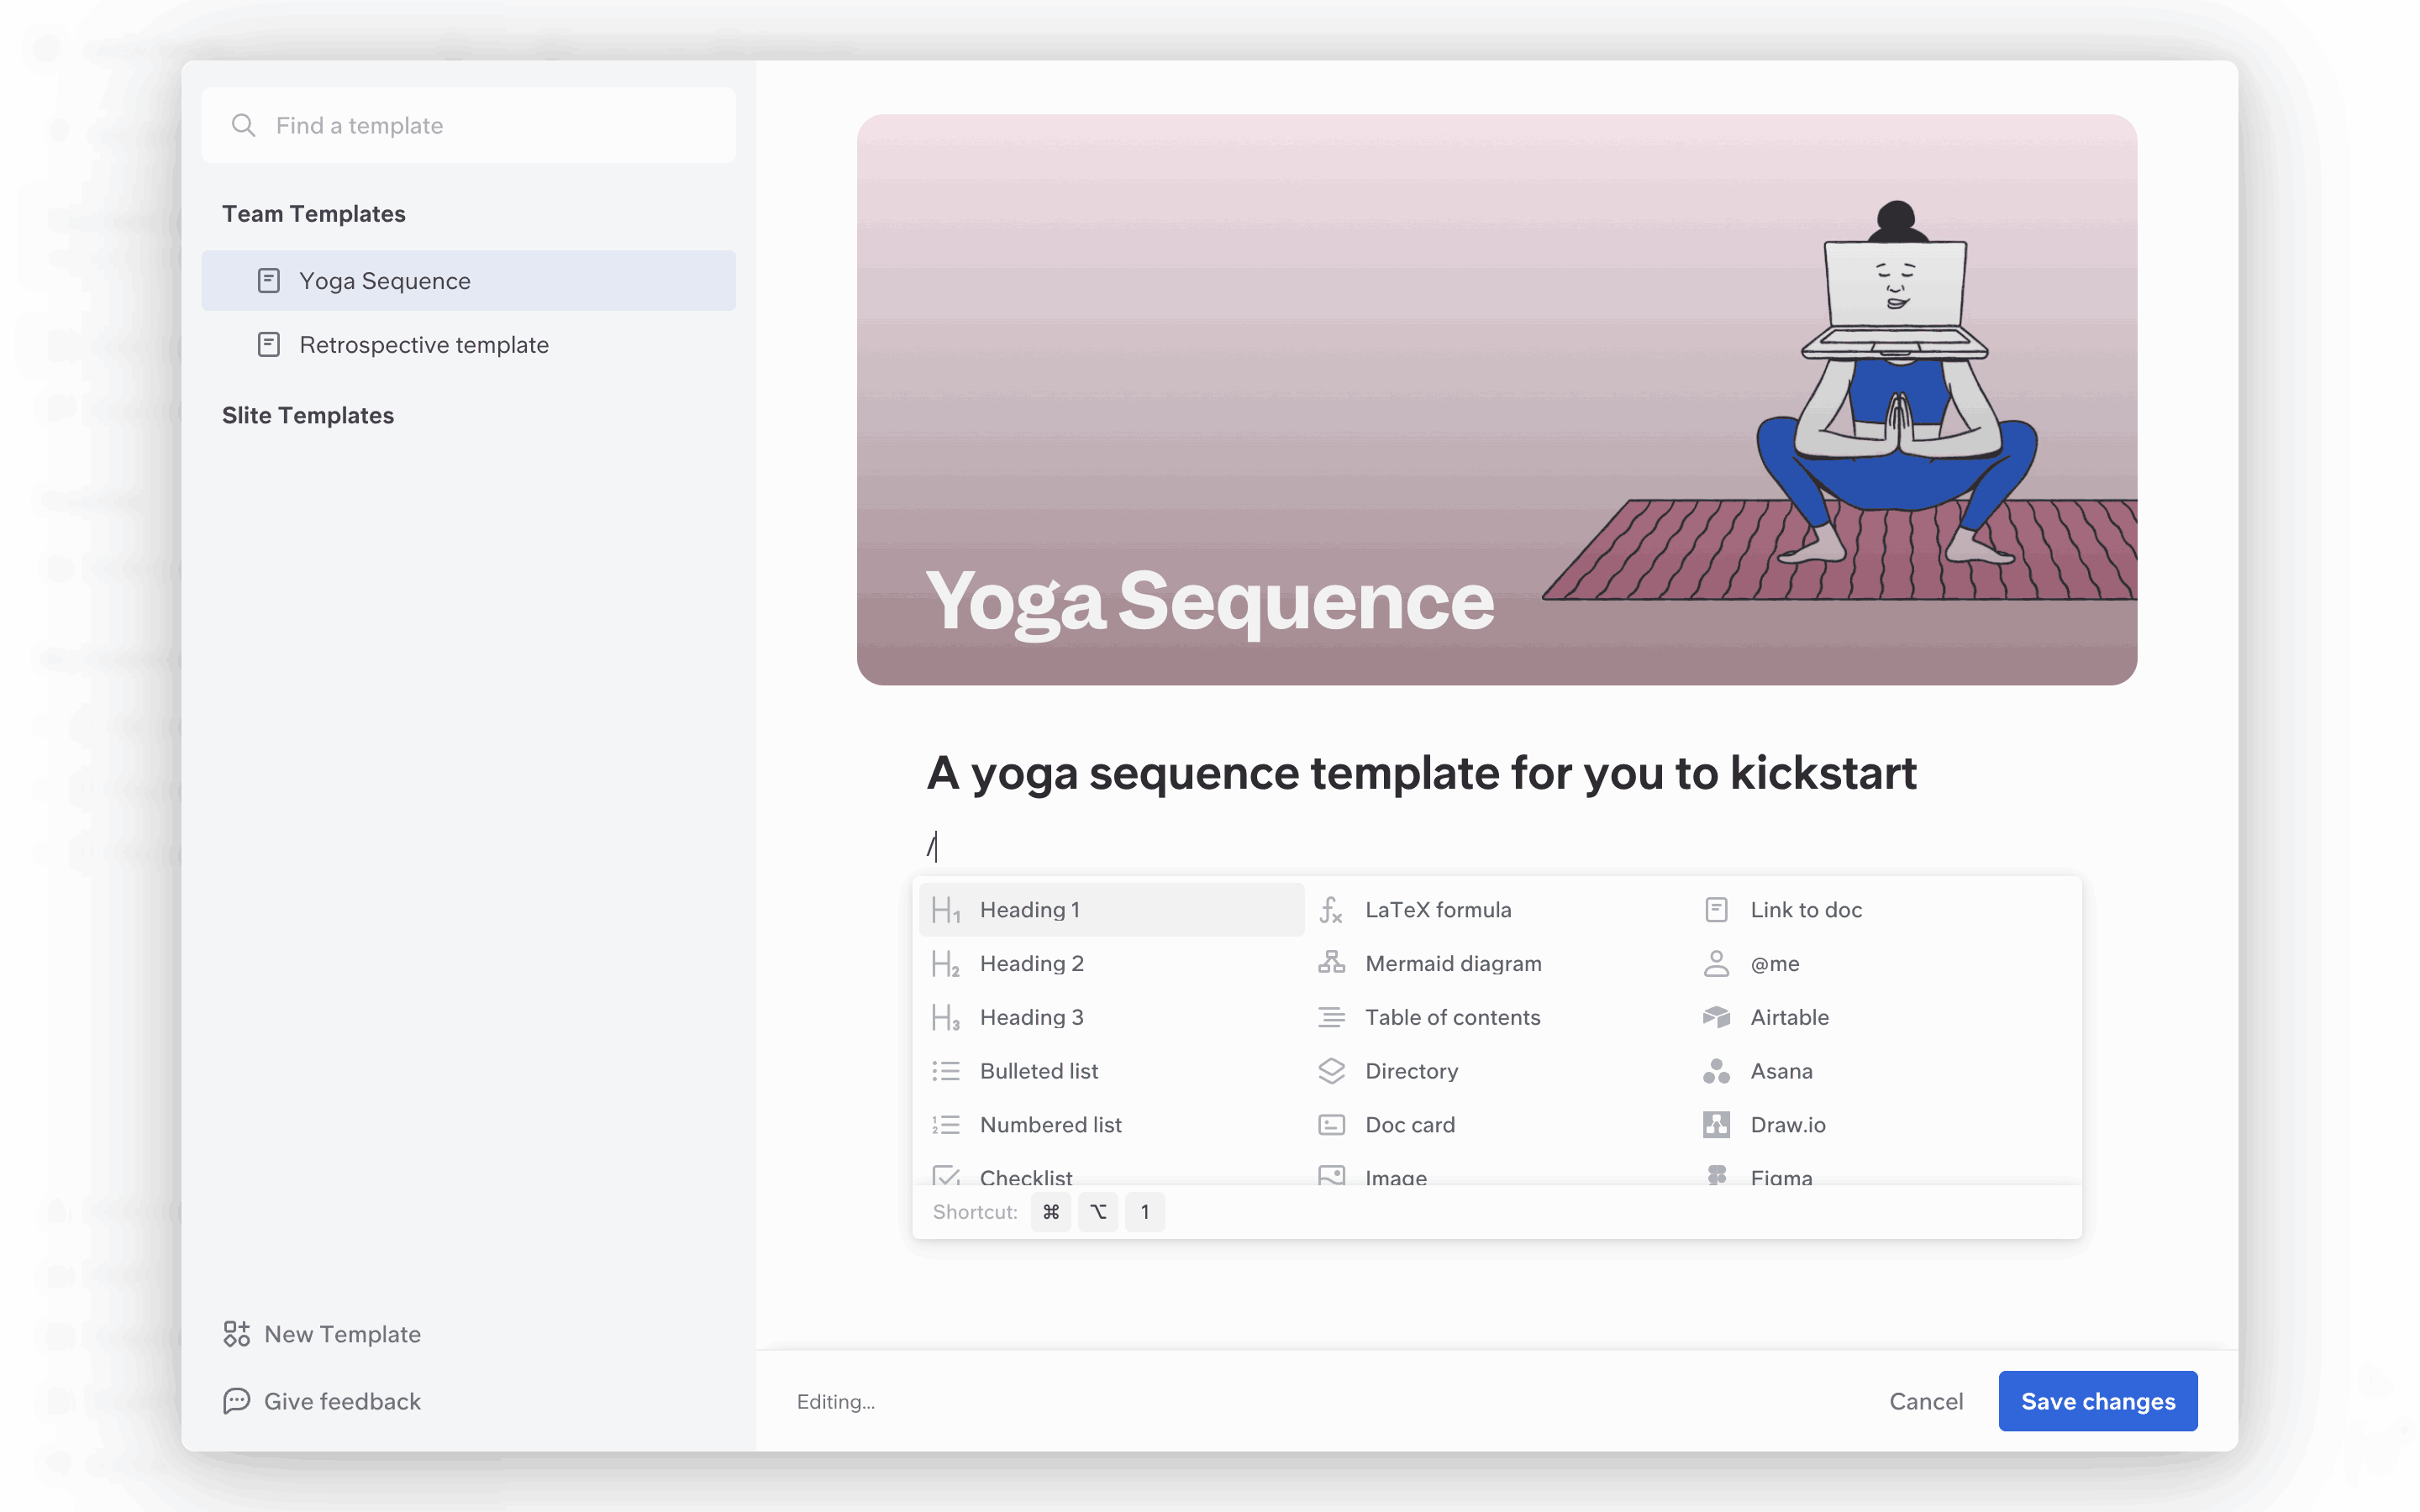2420x1512 pixels.
Task: Click the Mermaid diagram icon
Action: [1331, 963]
